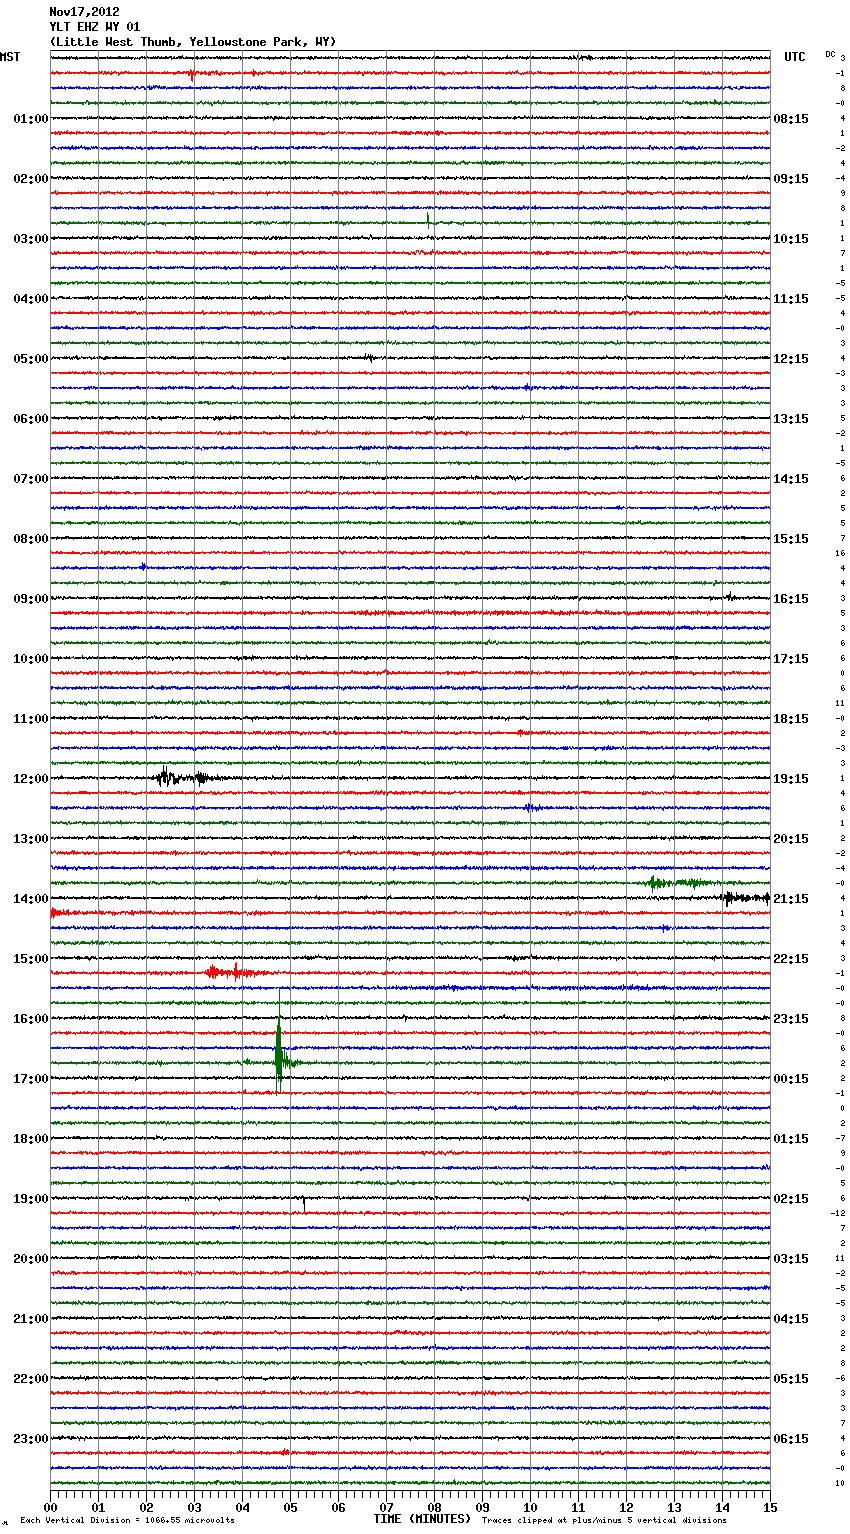This screenshot has height=1534, width=850.
Task: Click the minute 05 axis tick label
Action: (290, 1507)
